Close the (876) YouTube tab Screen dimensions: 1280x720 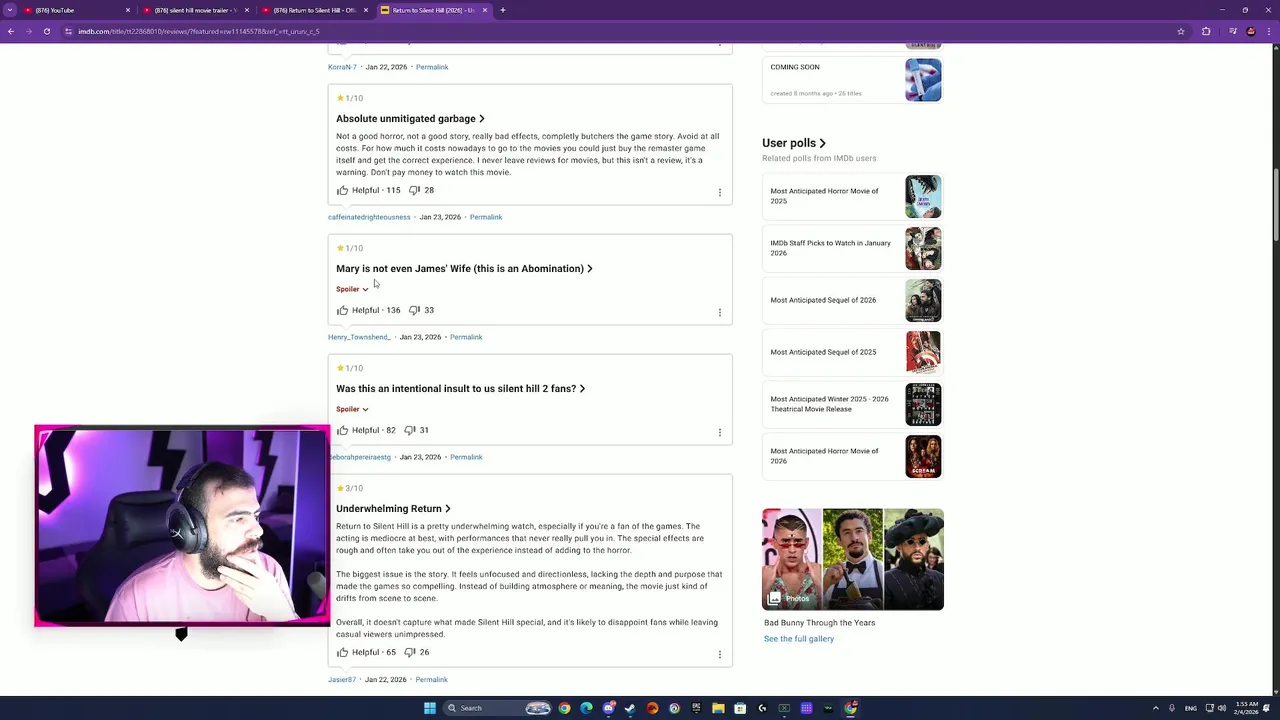coord(128,10)
